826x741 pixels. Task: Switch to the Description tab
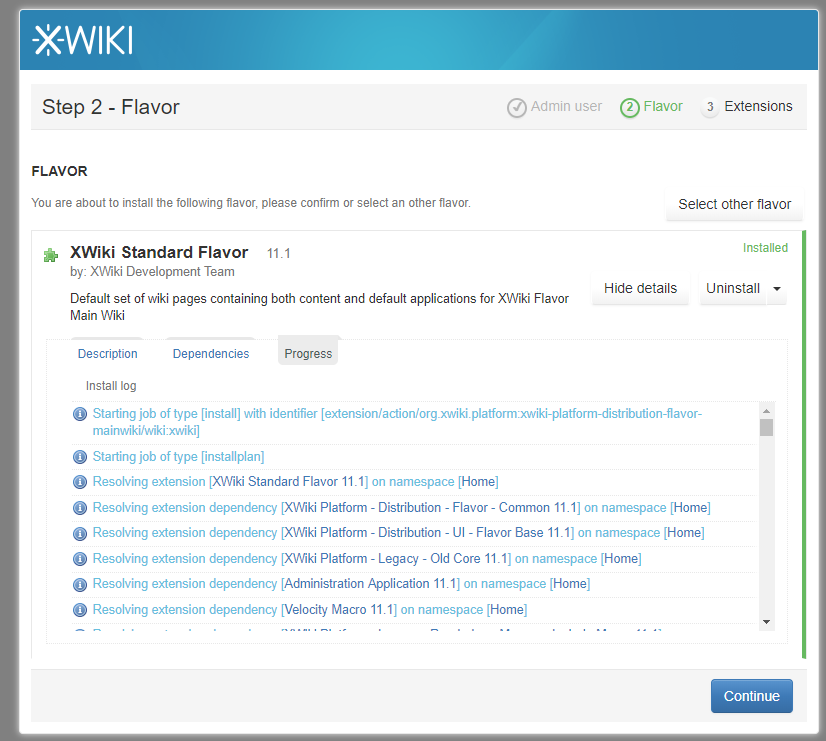tap(107, 353)
